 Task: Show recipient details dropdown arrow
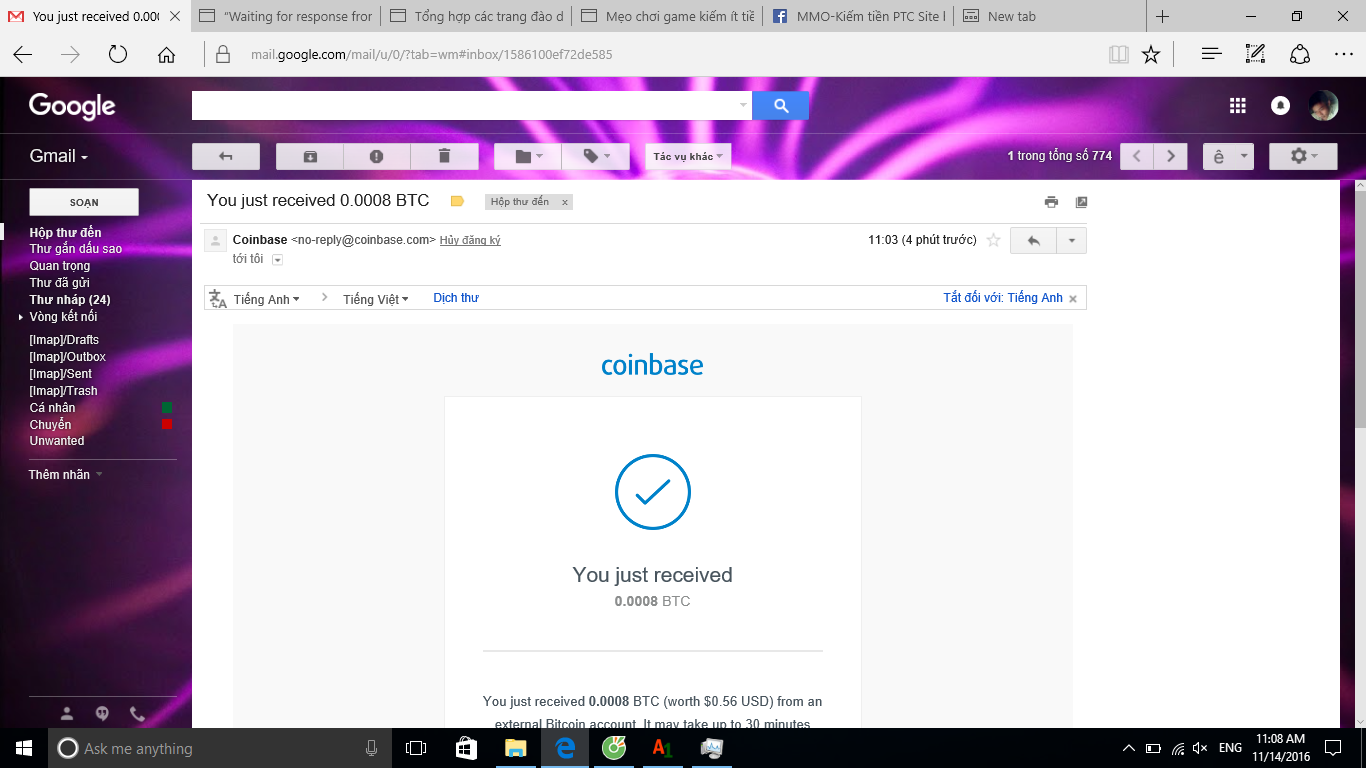point(278,260)
